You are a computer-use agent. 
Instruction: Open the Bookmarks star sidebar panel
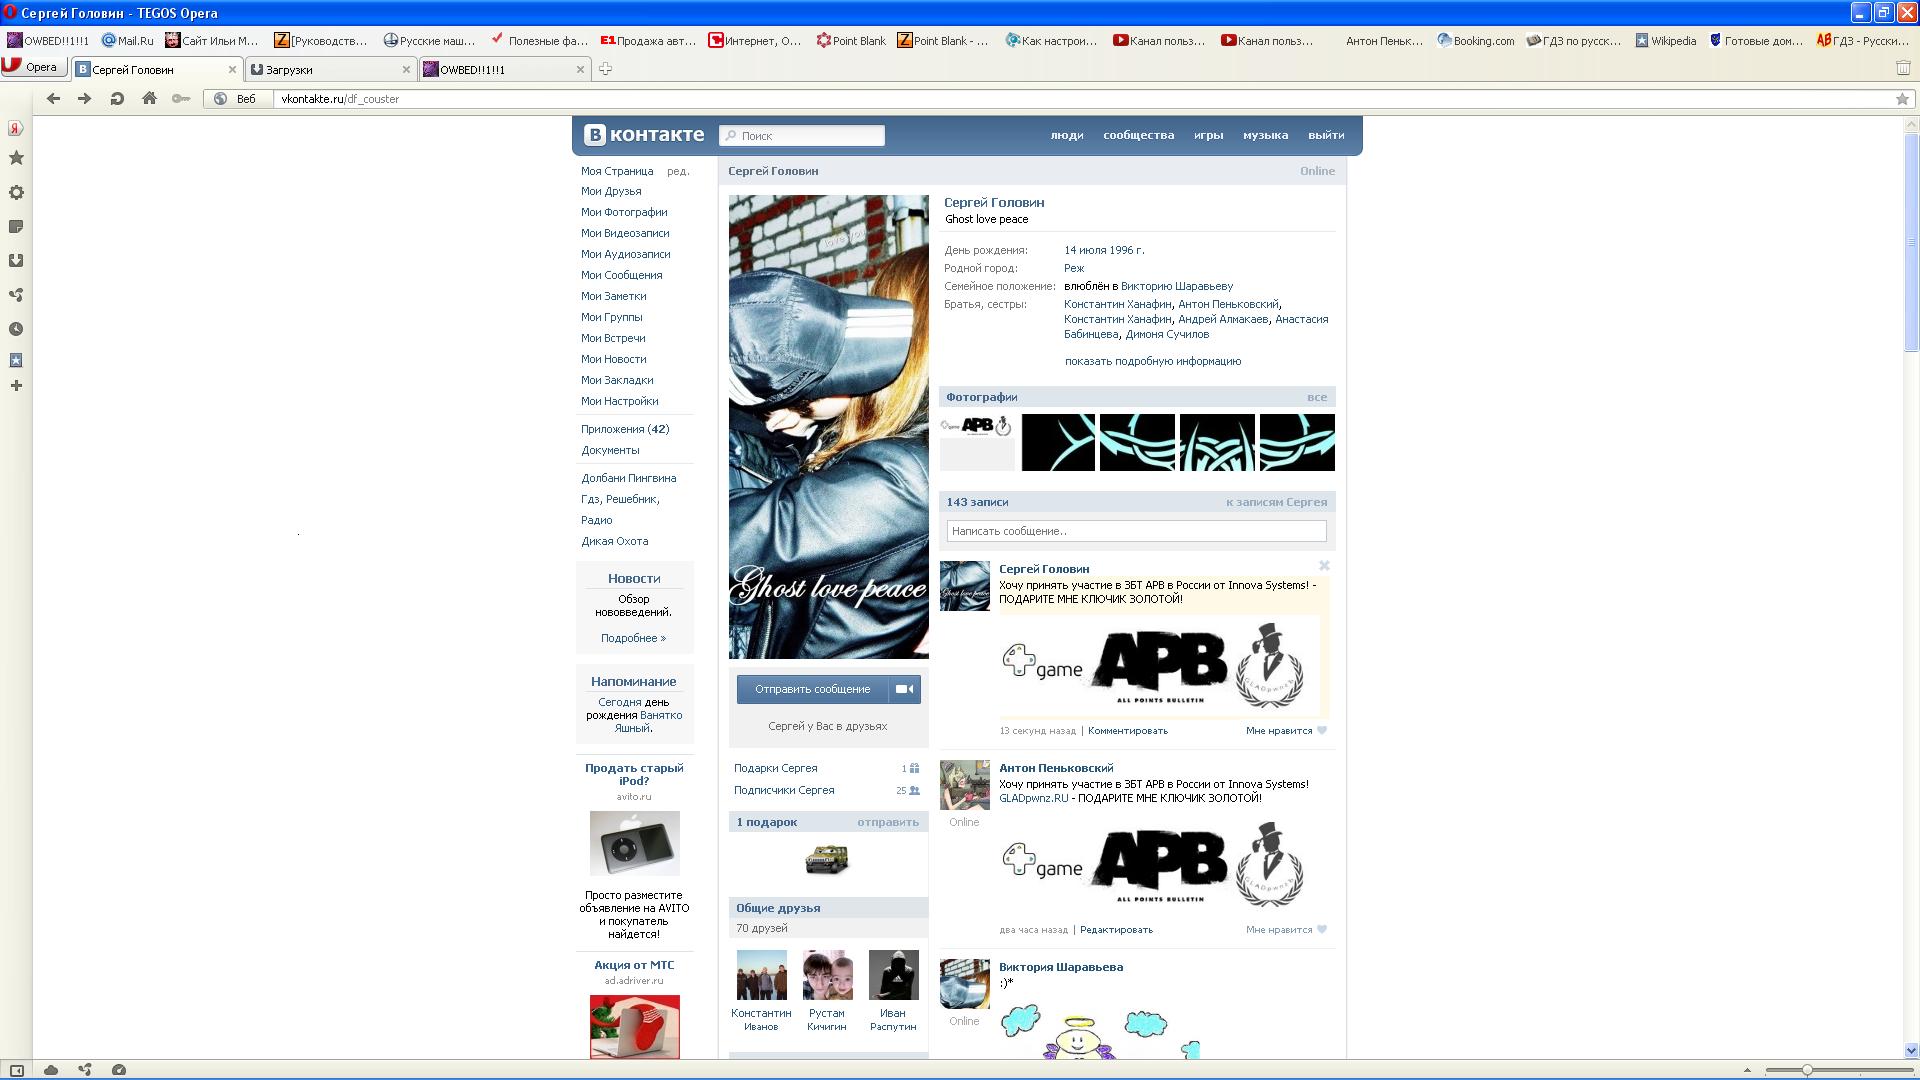pos(16,158)
